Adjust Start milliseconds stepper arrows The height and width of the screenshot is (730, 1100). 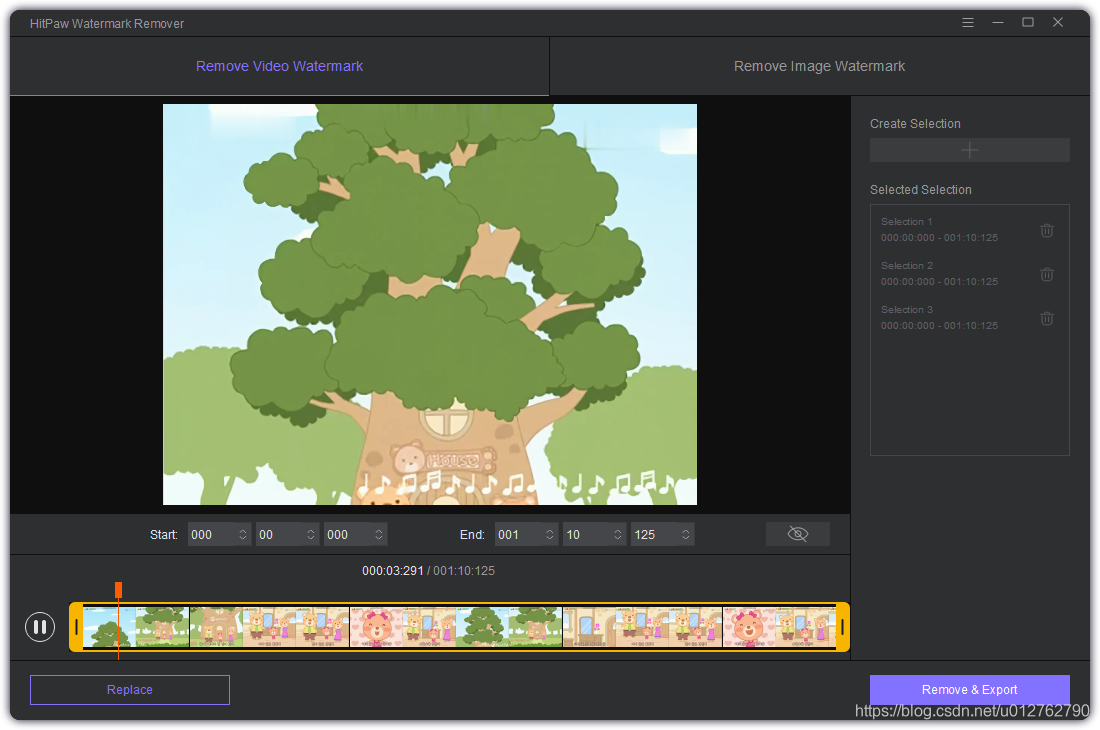(379, 534)
